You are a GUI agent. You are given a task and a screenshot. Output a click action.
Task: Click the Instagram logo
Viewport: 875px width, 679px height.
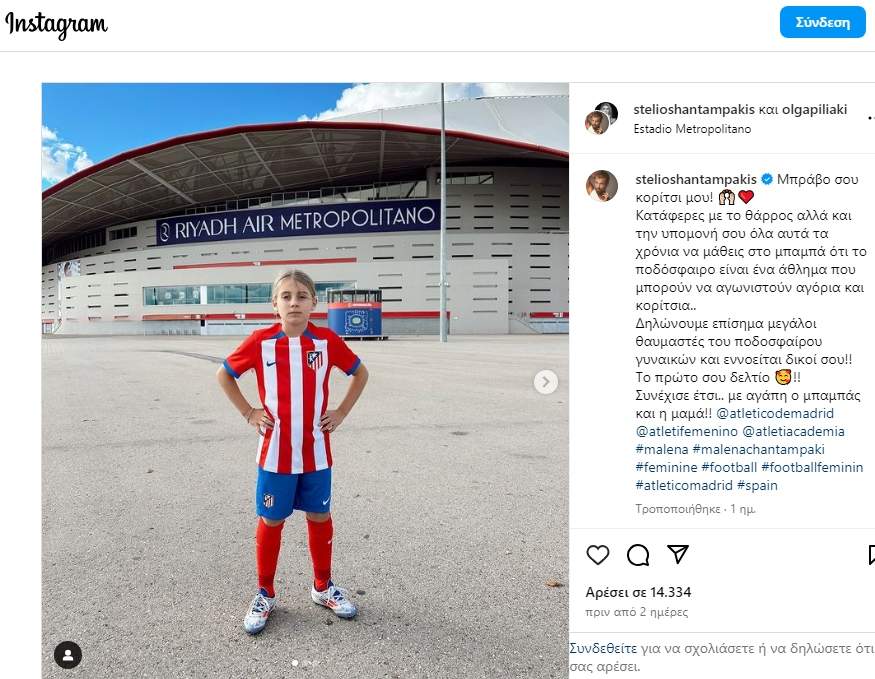coord(56,25)
